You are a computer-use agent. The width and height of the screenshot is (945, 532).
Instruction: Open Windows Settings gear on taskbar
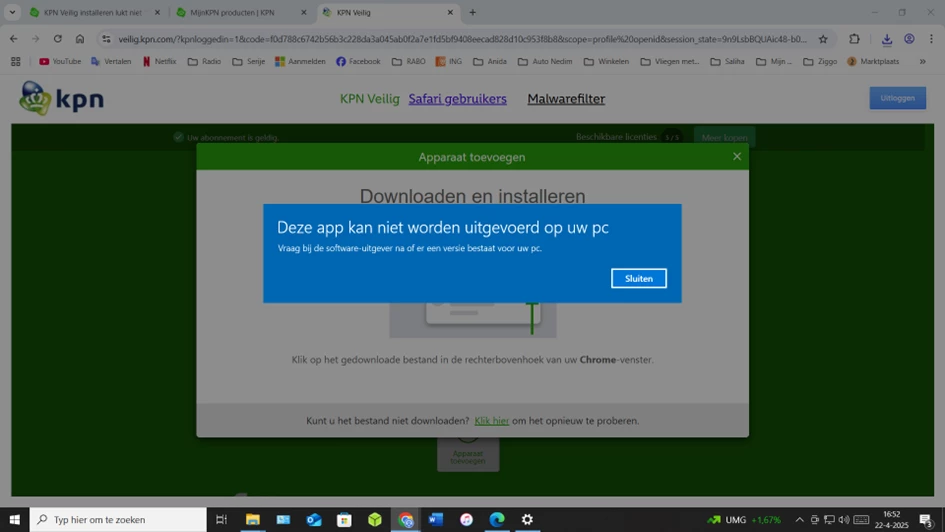click(527, 519)
